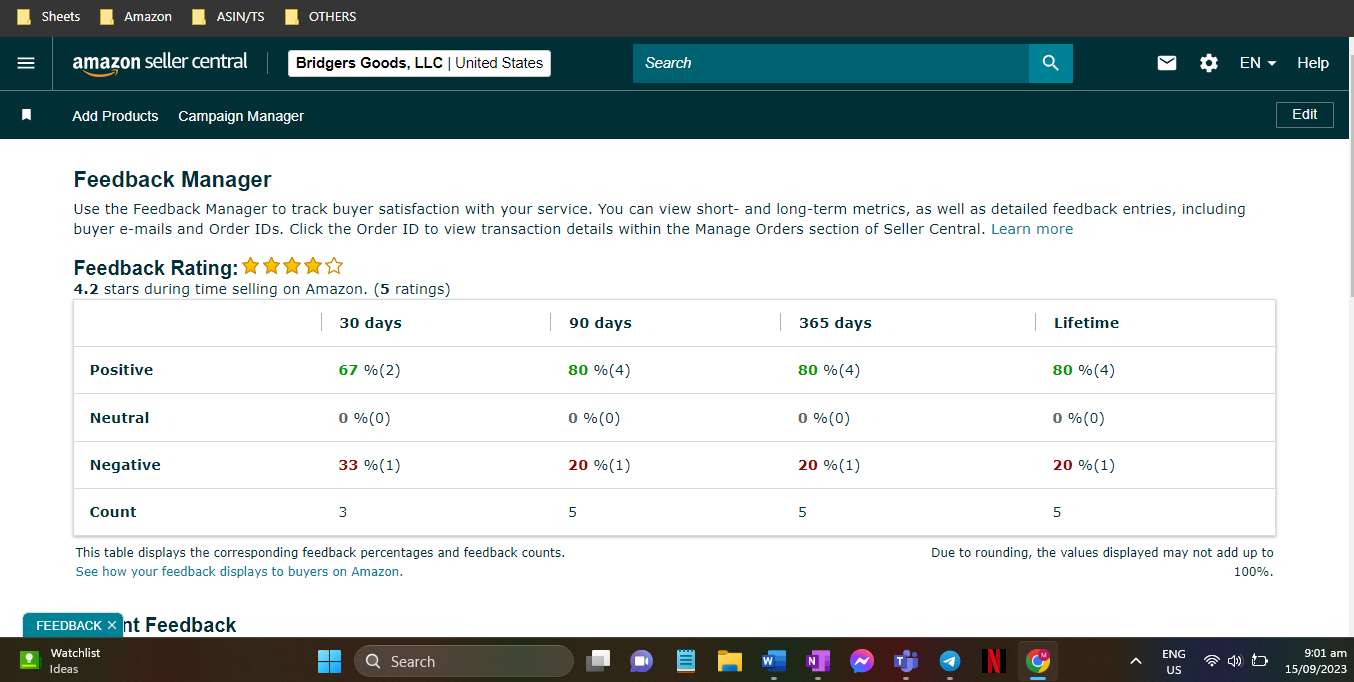Open the Amazon bookmarks folder
The image size is (1354, 682).
136,17
